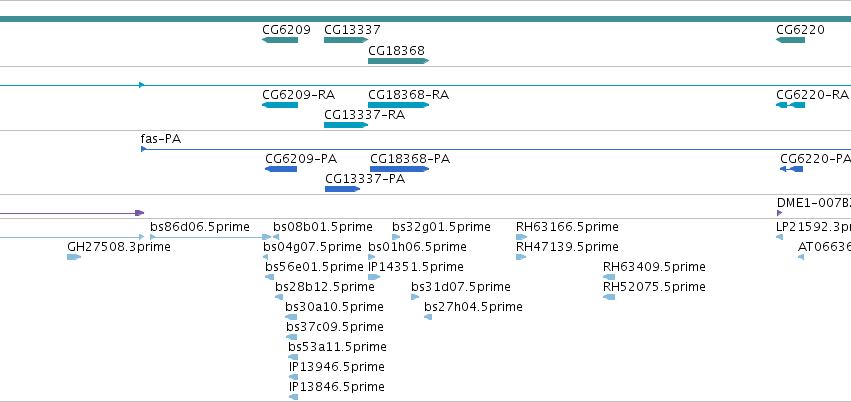Click the RH52075.5prime EST marker

(x=609, y=297)
